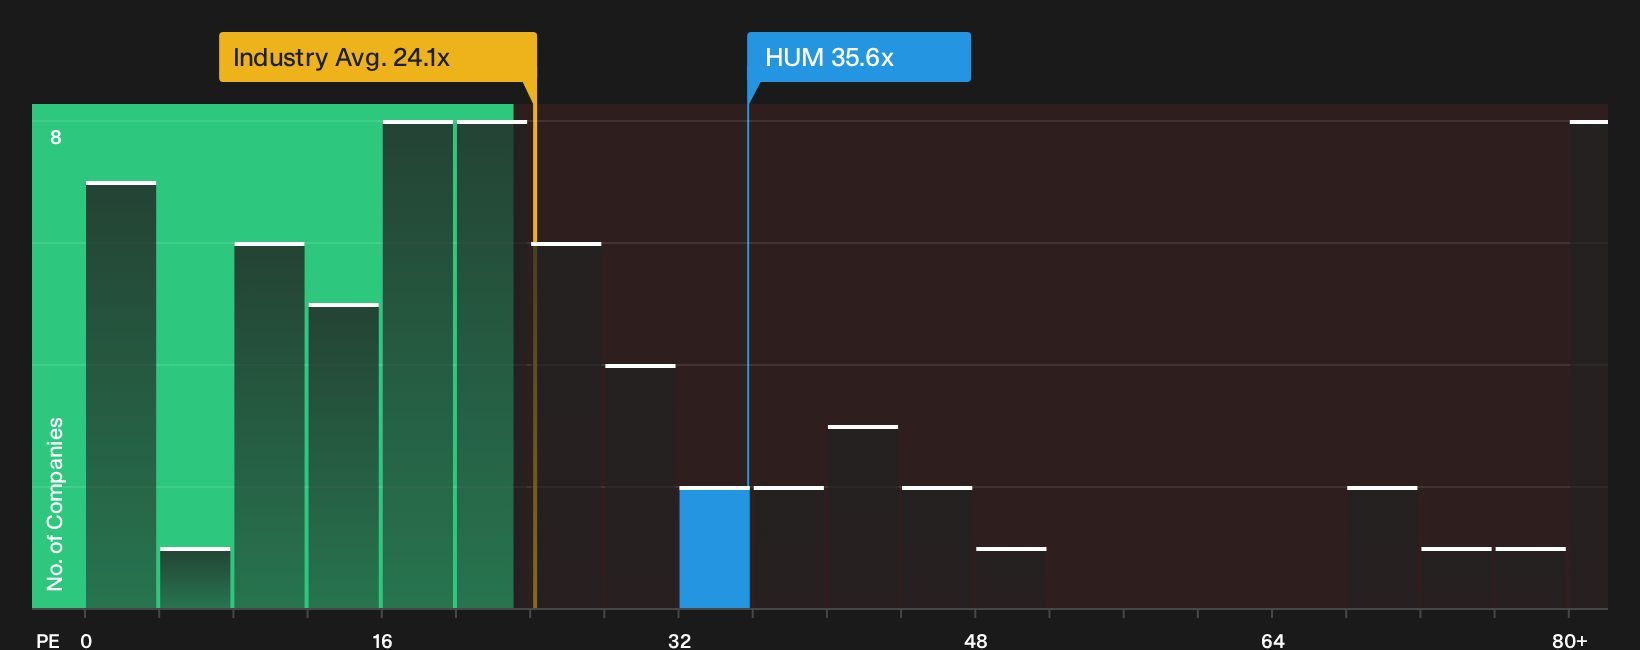This screenshot has width=1640, height=650.
Task: Click the 80+ bar at far right
Action: [1589, 364]
